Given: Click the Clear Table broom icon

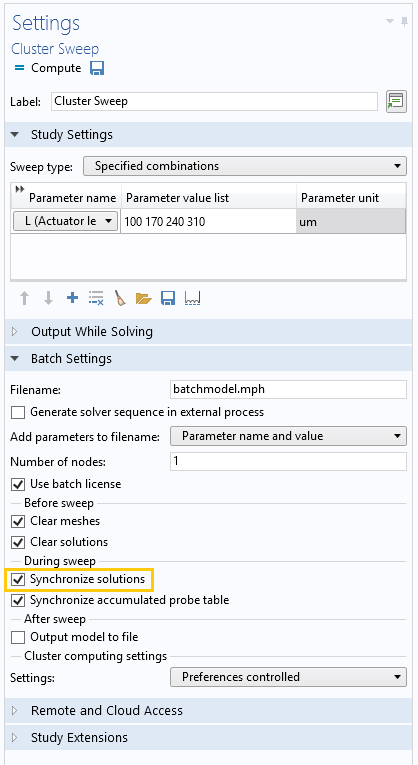Looking at the screenshot, I should pyautogui.click(x=120, y=298).
